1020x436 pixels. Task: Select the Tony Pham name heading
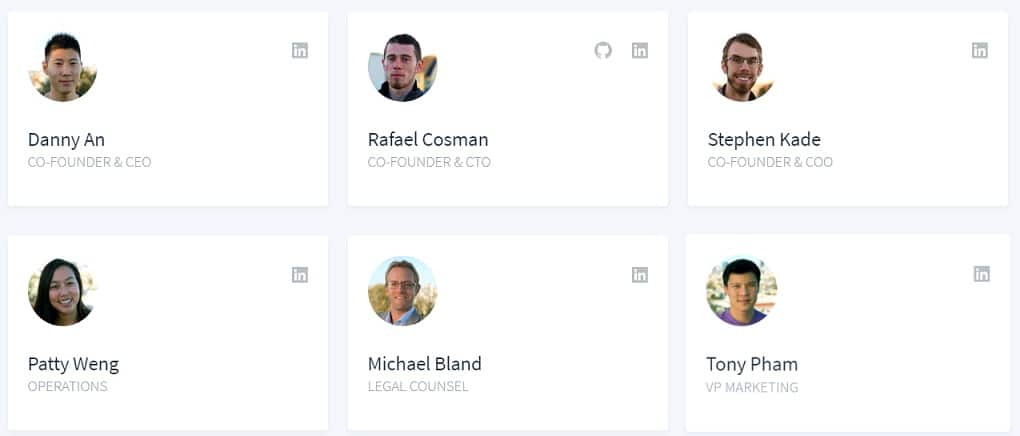(x=752, y=364)
